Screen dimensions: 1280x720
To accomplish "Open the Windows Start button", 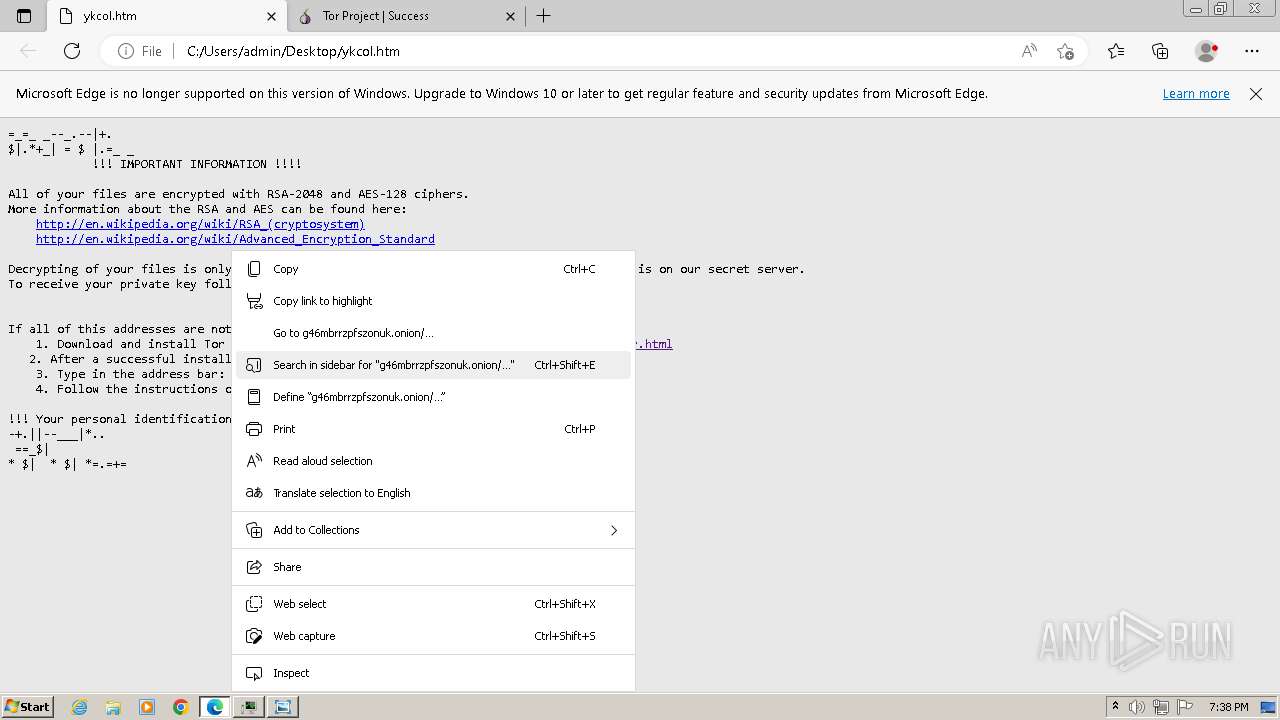I will [x=28, y=706].
